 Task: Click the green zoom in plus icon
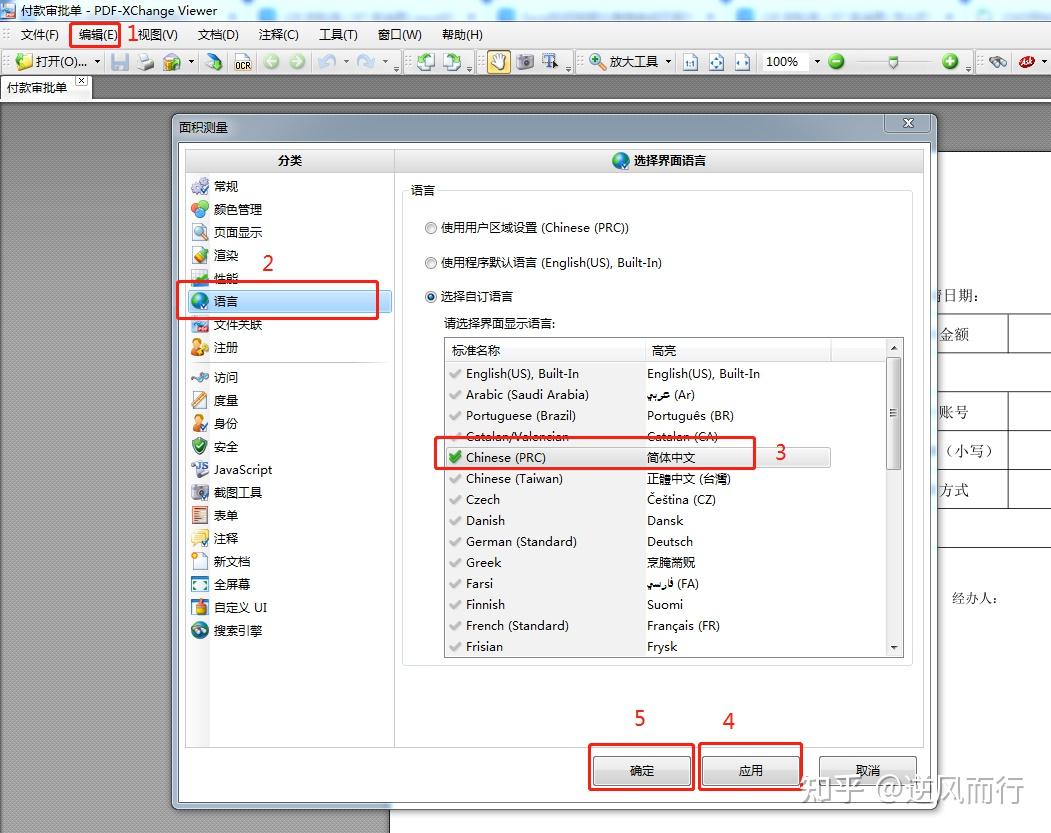pos(950,62)
